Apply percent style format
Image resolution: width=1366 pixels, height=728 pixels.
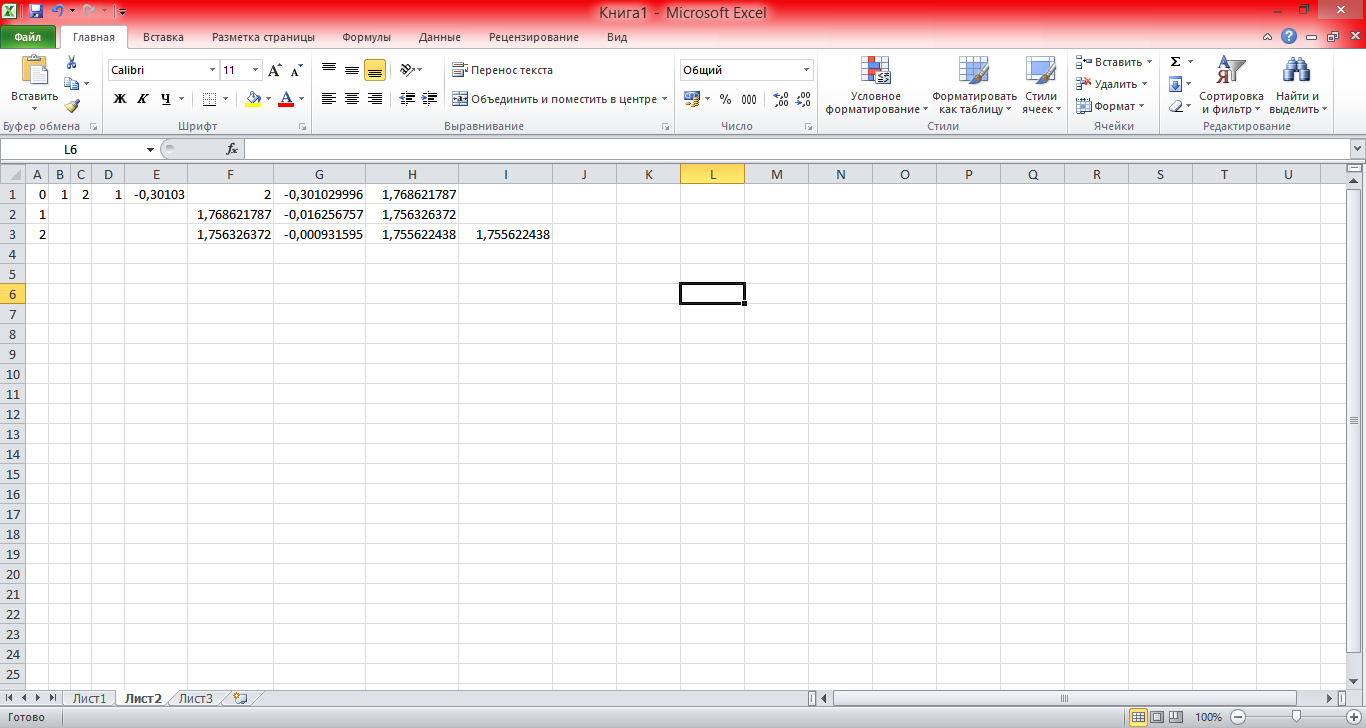(725, 99)
